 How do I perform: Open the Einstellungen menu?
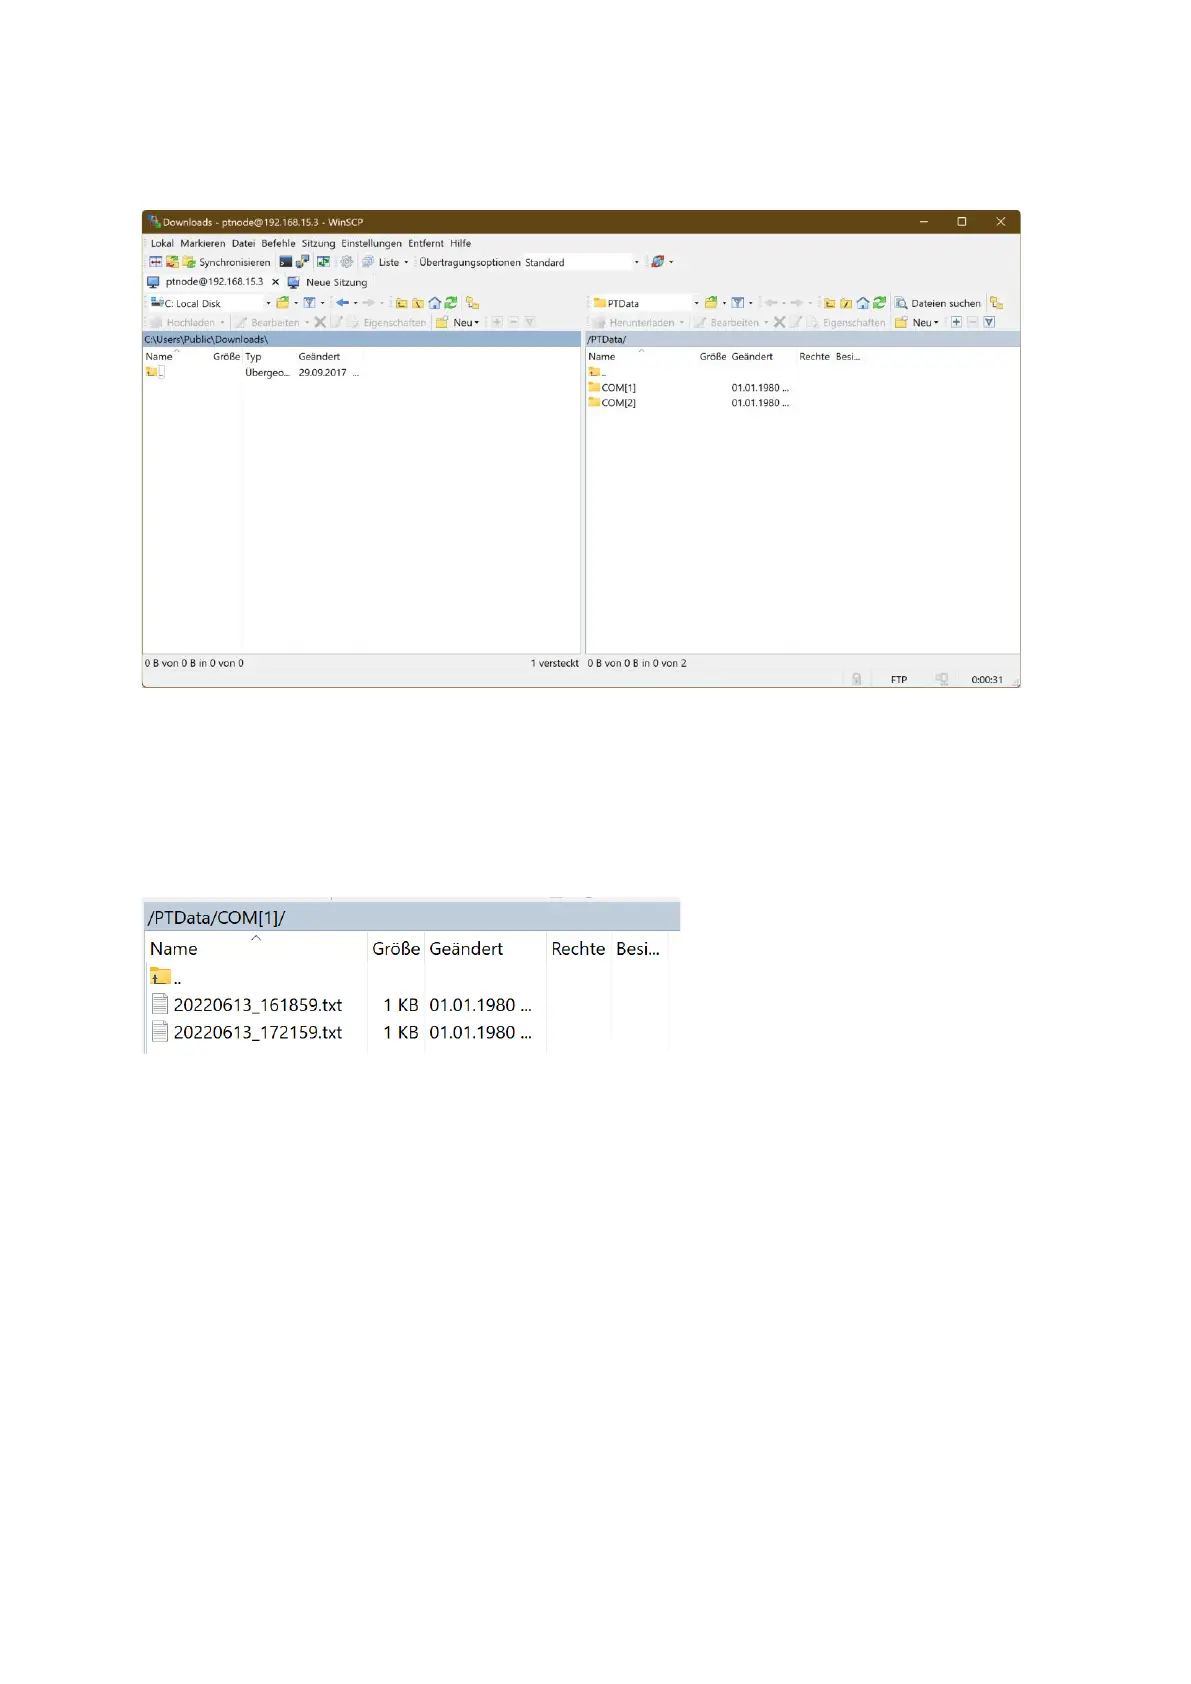click(371, 243)
